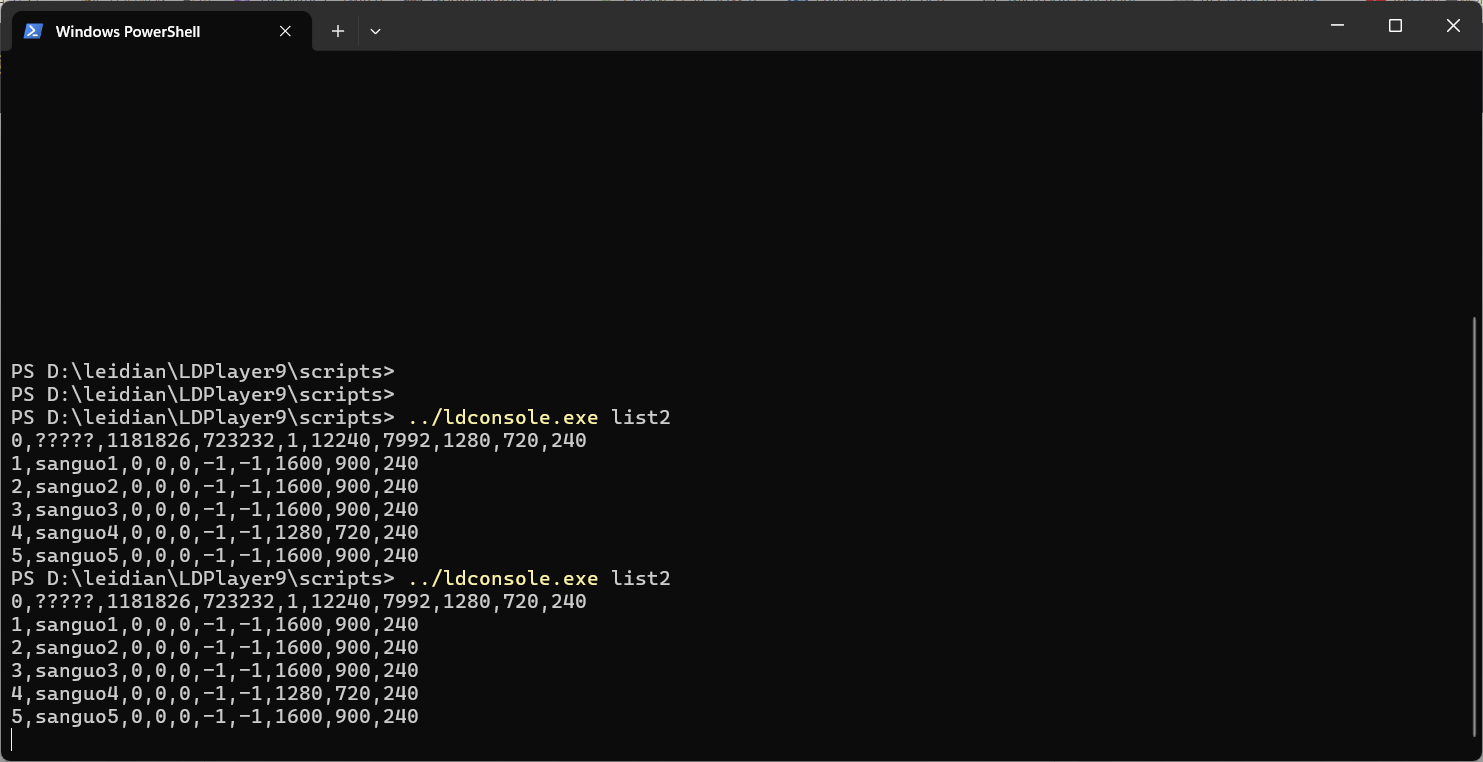Minimize the terminal window
Viewport: 1483px width, 762px height.
(1337, 26)
